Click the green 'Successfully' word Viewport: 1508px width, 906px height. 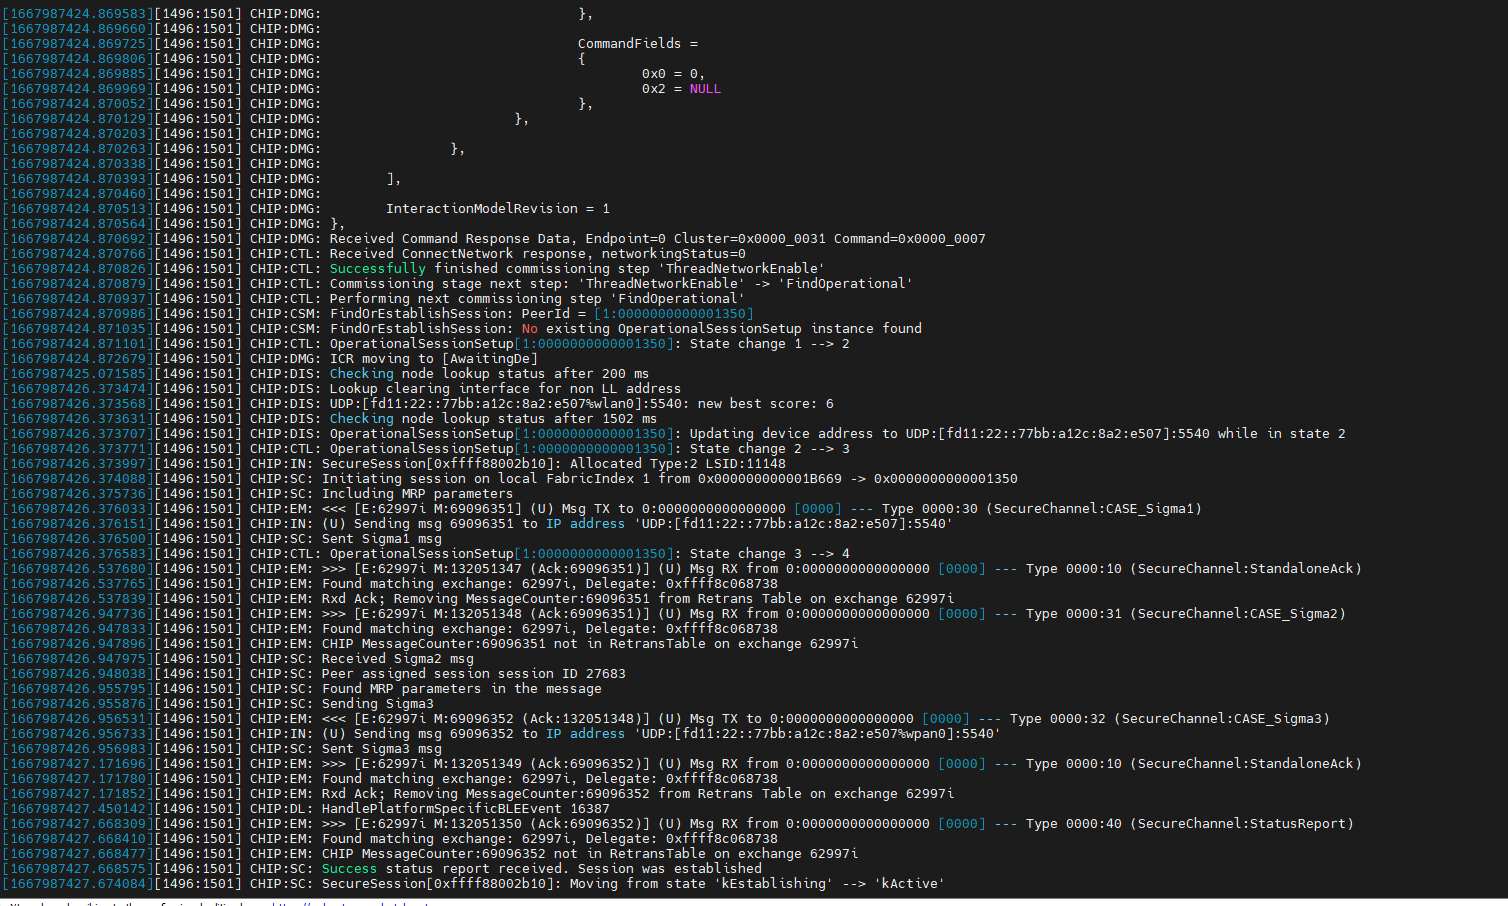[x=378, y=269]
